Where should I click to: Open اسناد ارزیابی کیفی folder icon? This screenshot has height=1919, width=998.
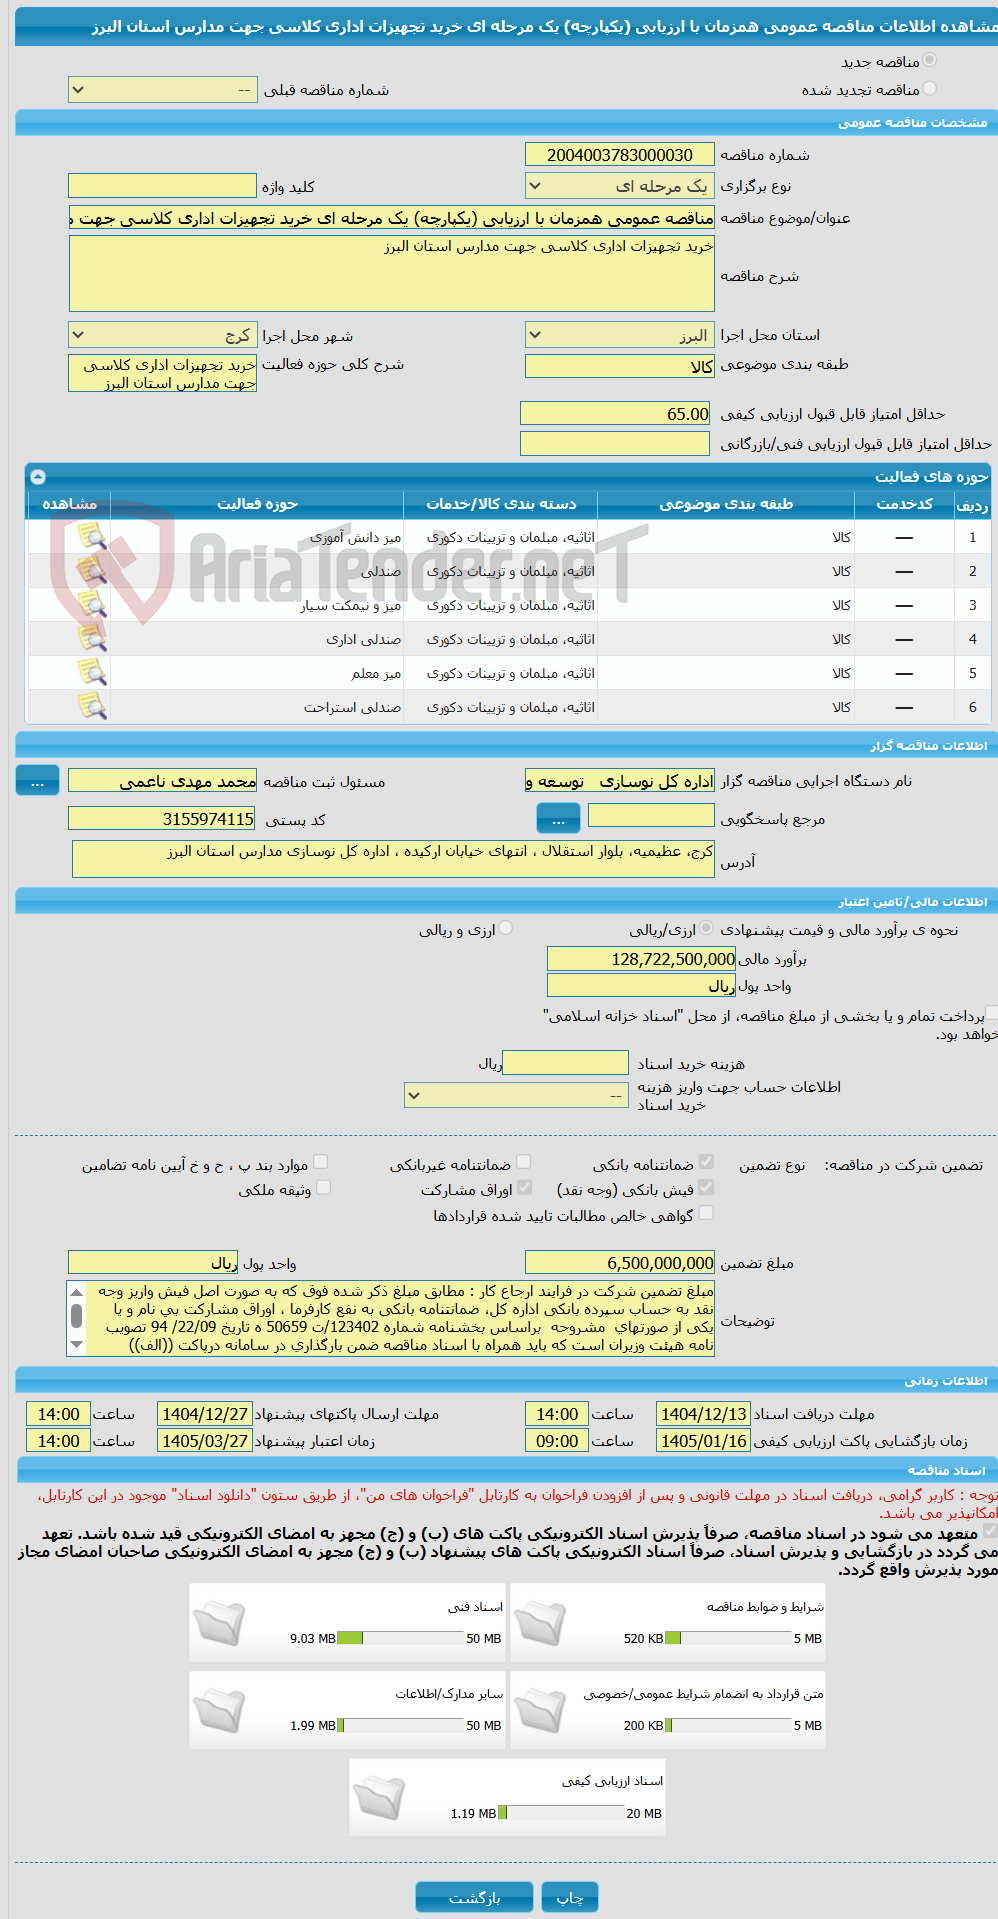[379, 1797]
